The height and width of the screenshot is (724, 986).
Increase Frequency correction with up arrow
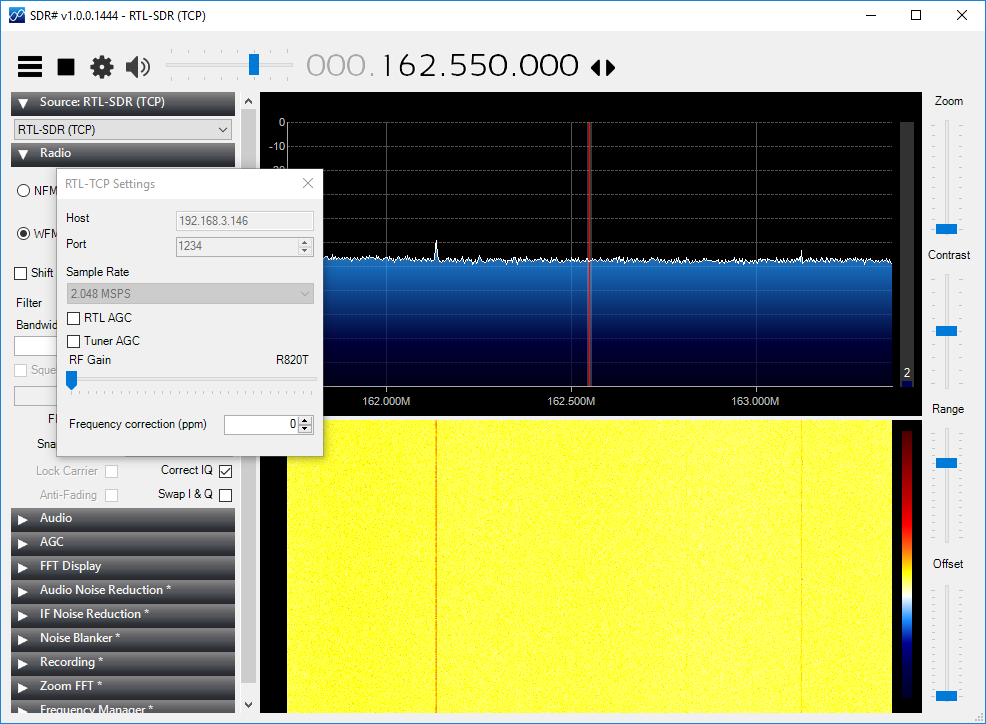[x=305, y=421]
